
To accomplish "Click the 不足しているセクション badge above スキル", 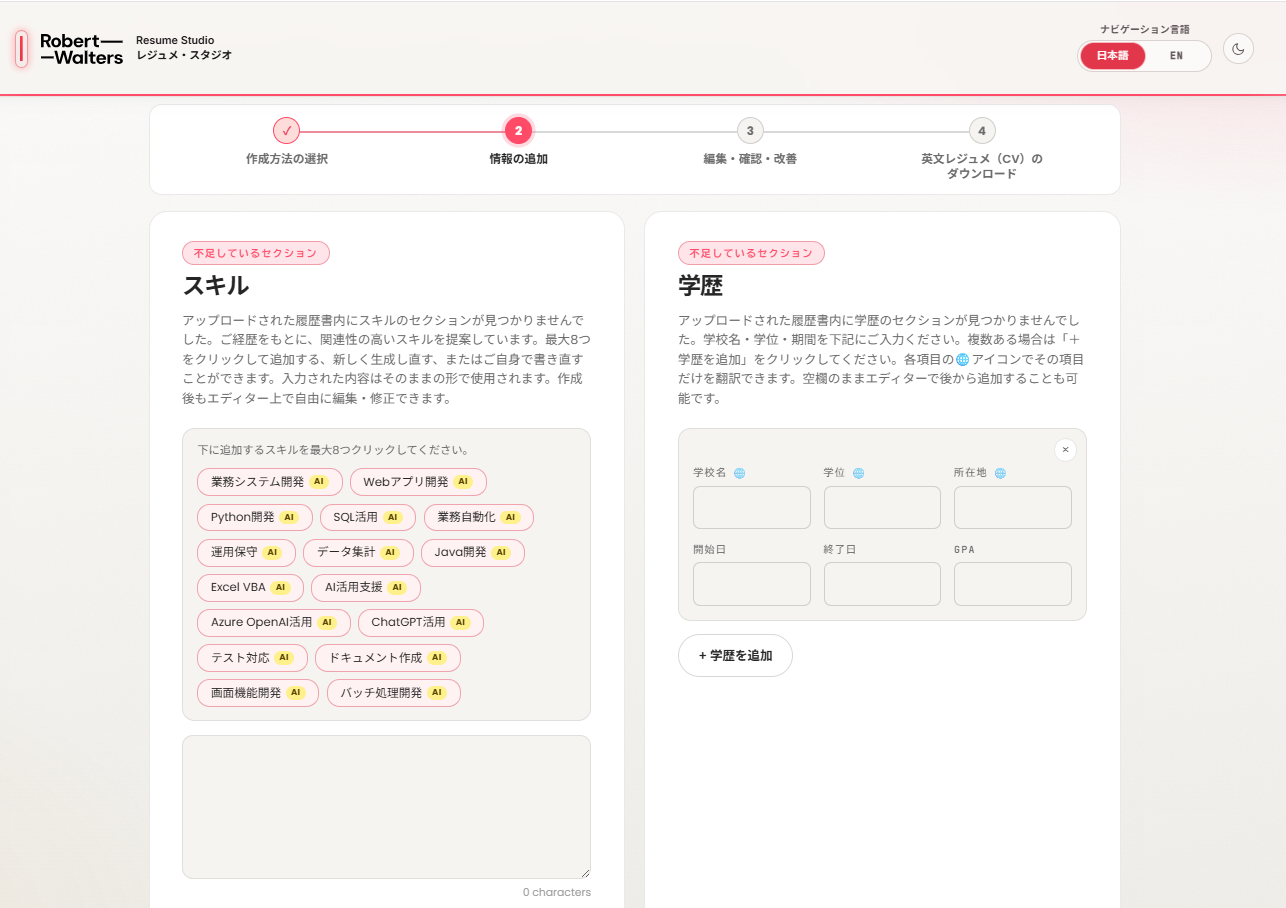I will pyautogui.click(x=256, y=253).
